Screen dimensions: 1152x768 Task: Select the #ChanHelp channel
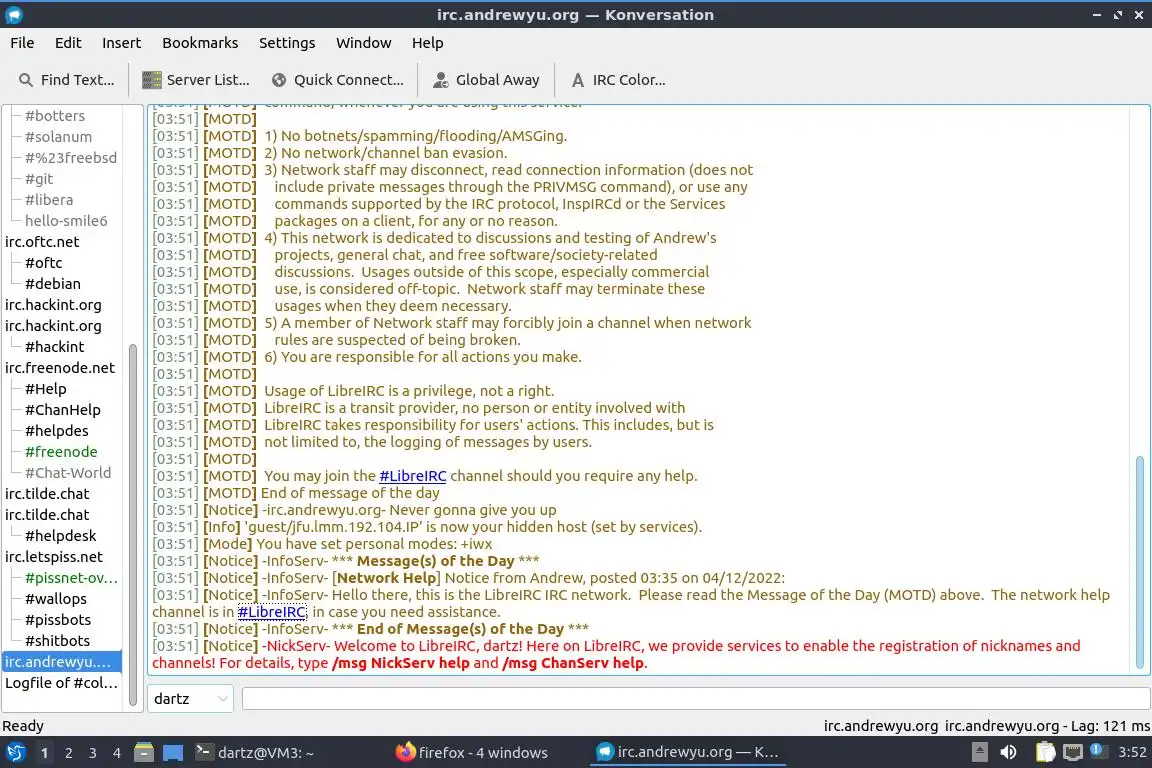[x=62, y=410]
